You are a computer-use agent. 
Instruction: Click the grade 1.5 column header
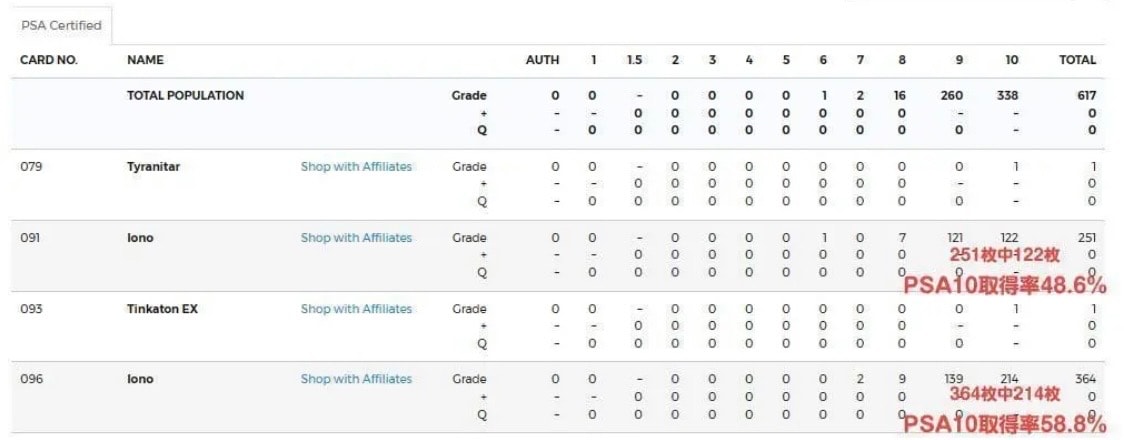(x=634, y=60)
